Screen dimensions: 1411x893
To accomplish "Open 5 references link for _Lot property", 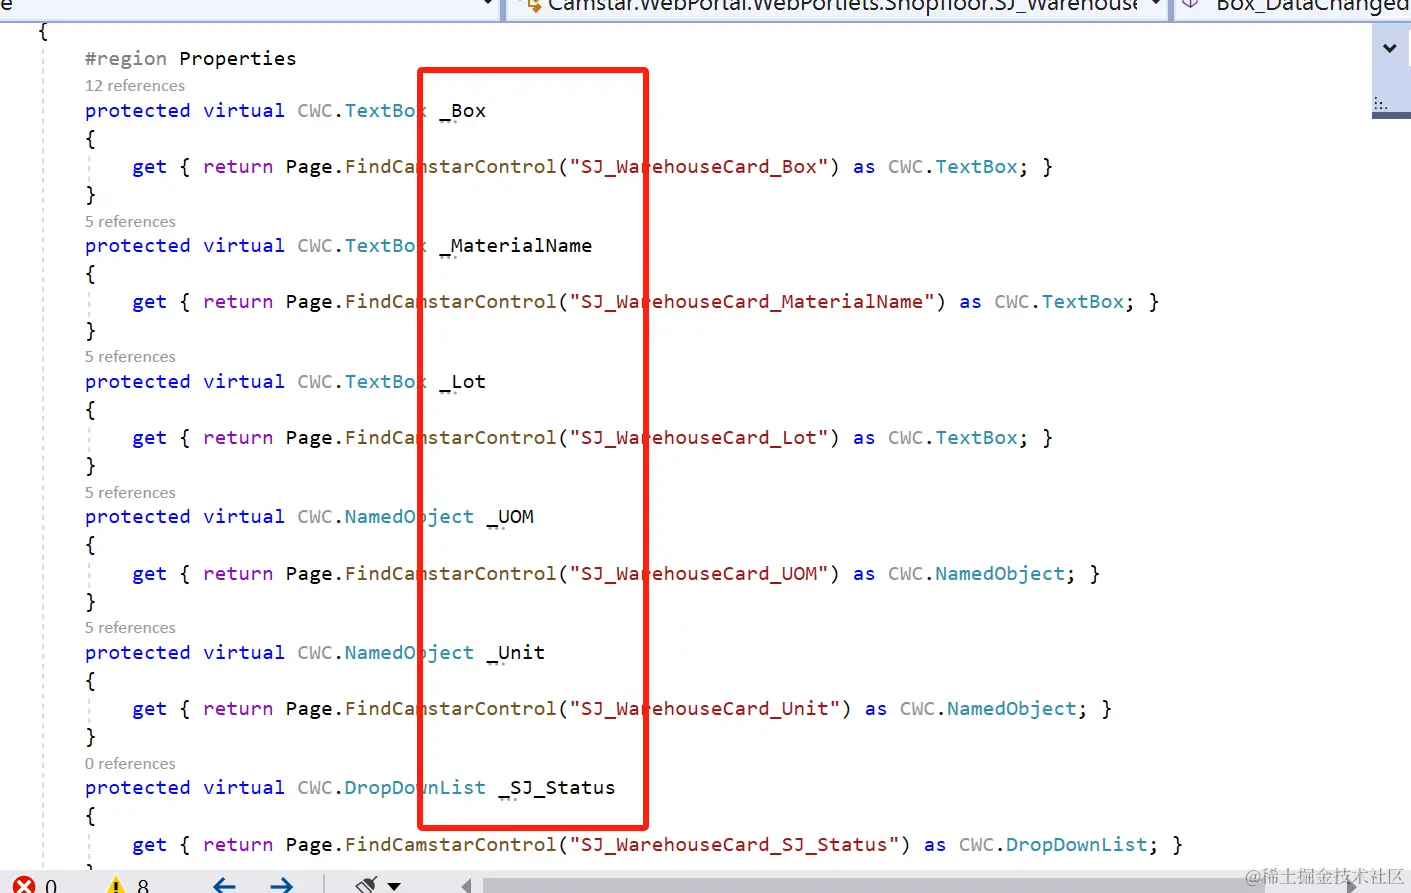I will (130, 357).
